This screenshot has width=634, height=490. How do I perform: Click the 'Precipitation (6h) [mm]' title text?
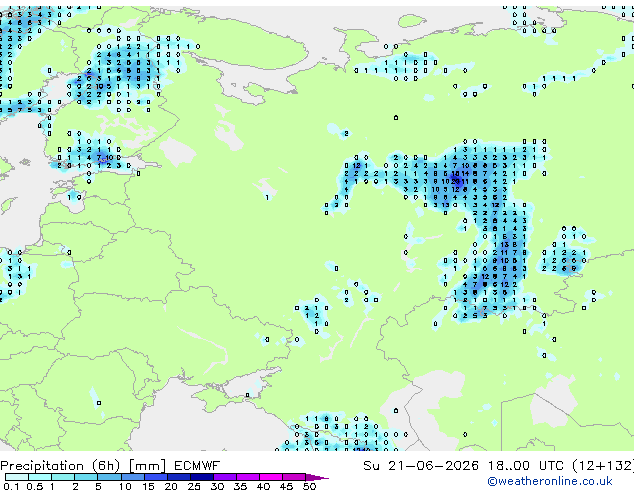tap(83, 466)
